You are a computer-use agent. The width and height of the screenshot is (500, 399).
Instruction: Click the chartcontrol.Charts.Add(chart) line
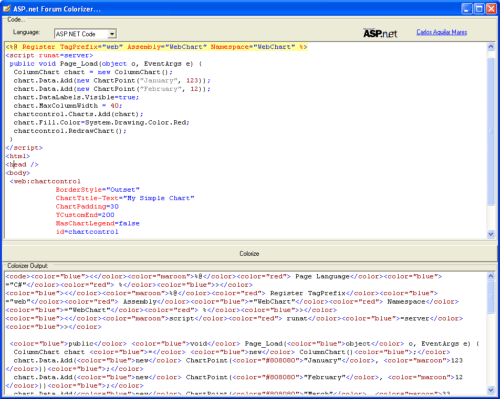tap(78, 114)
